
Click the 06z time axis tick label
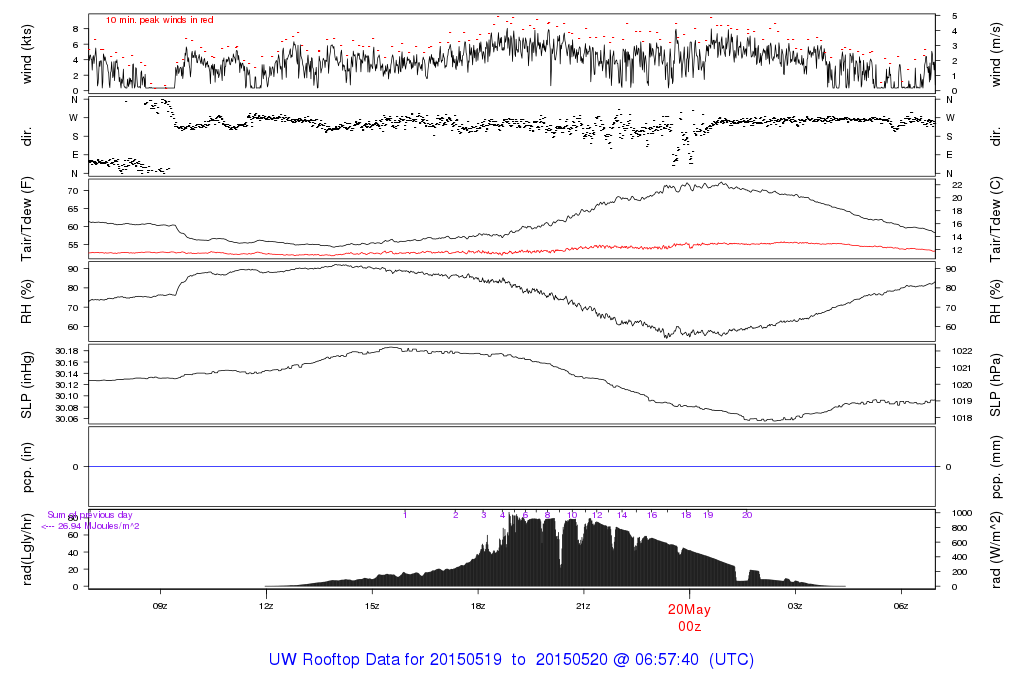[901, 606]
